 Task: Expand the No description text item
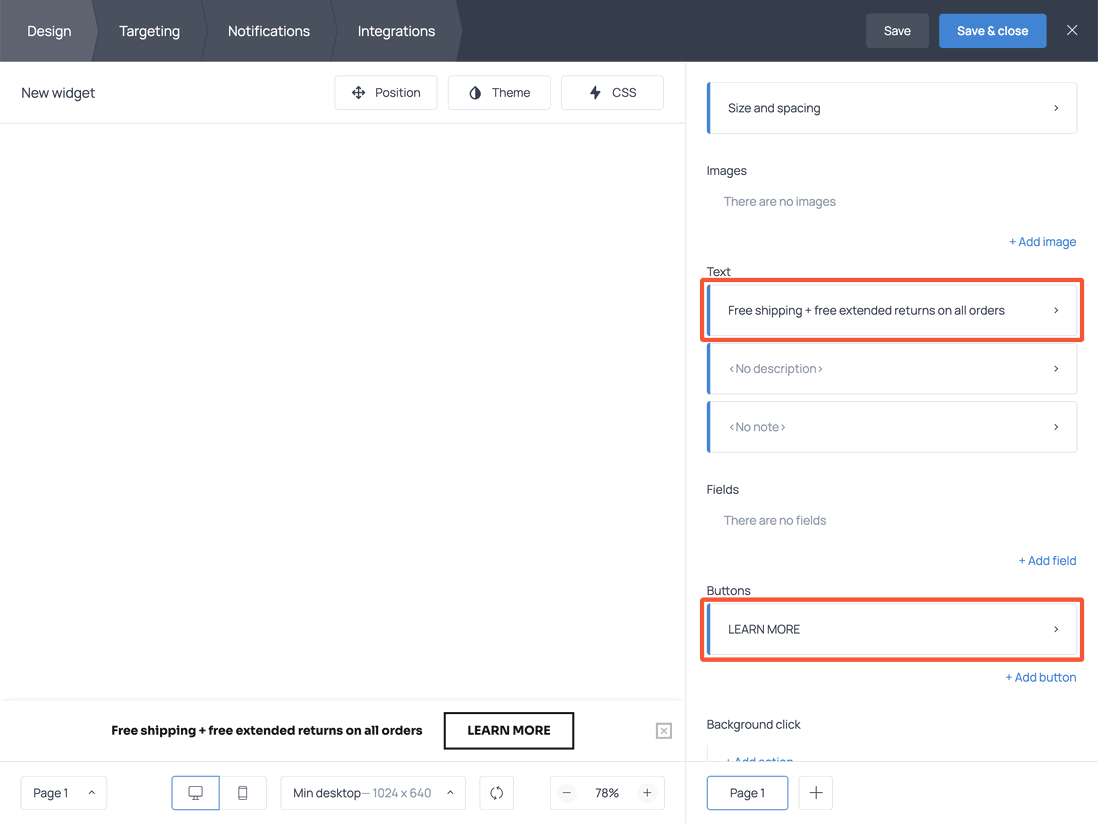click(x=891, y=368)
